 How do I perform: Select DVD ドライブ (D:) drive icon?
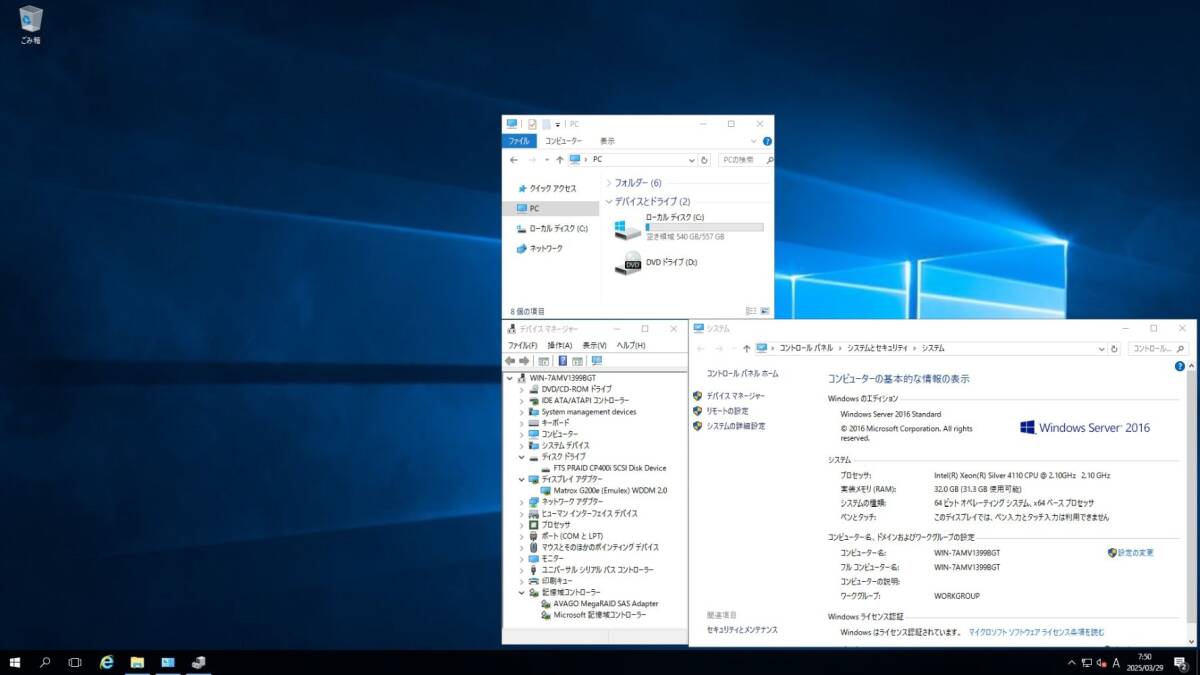coord(628,263)
